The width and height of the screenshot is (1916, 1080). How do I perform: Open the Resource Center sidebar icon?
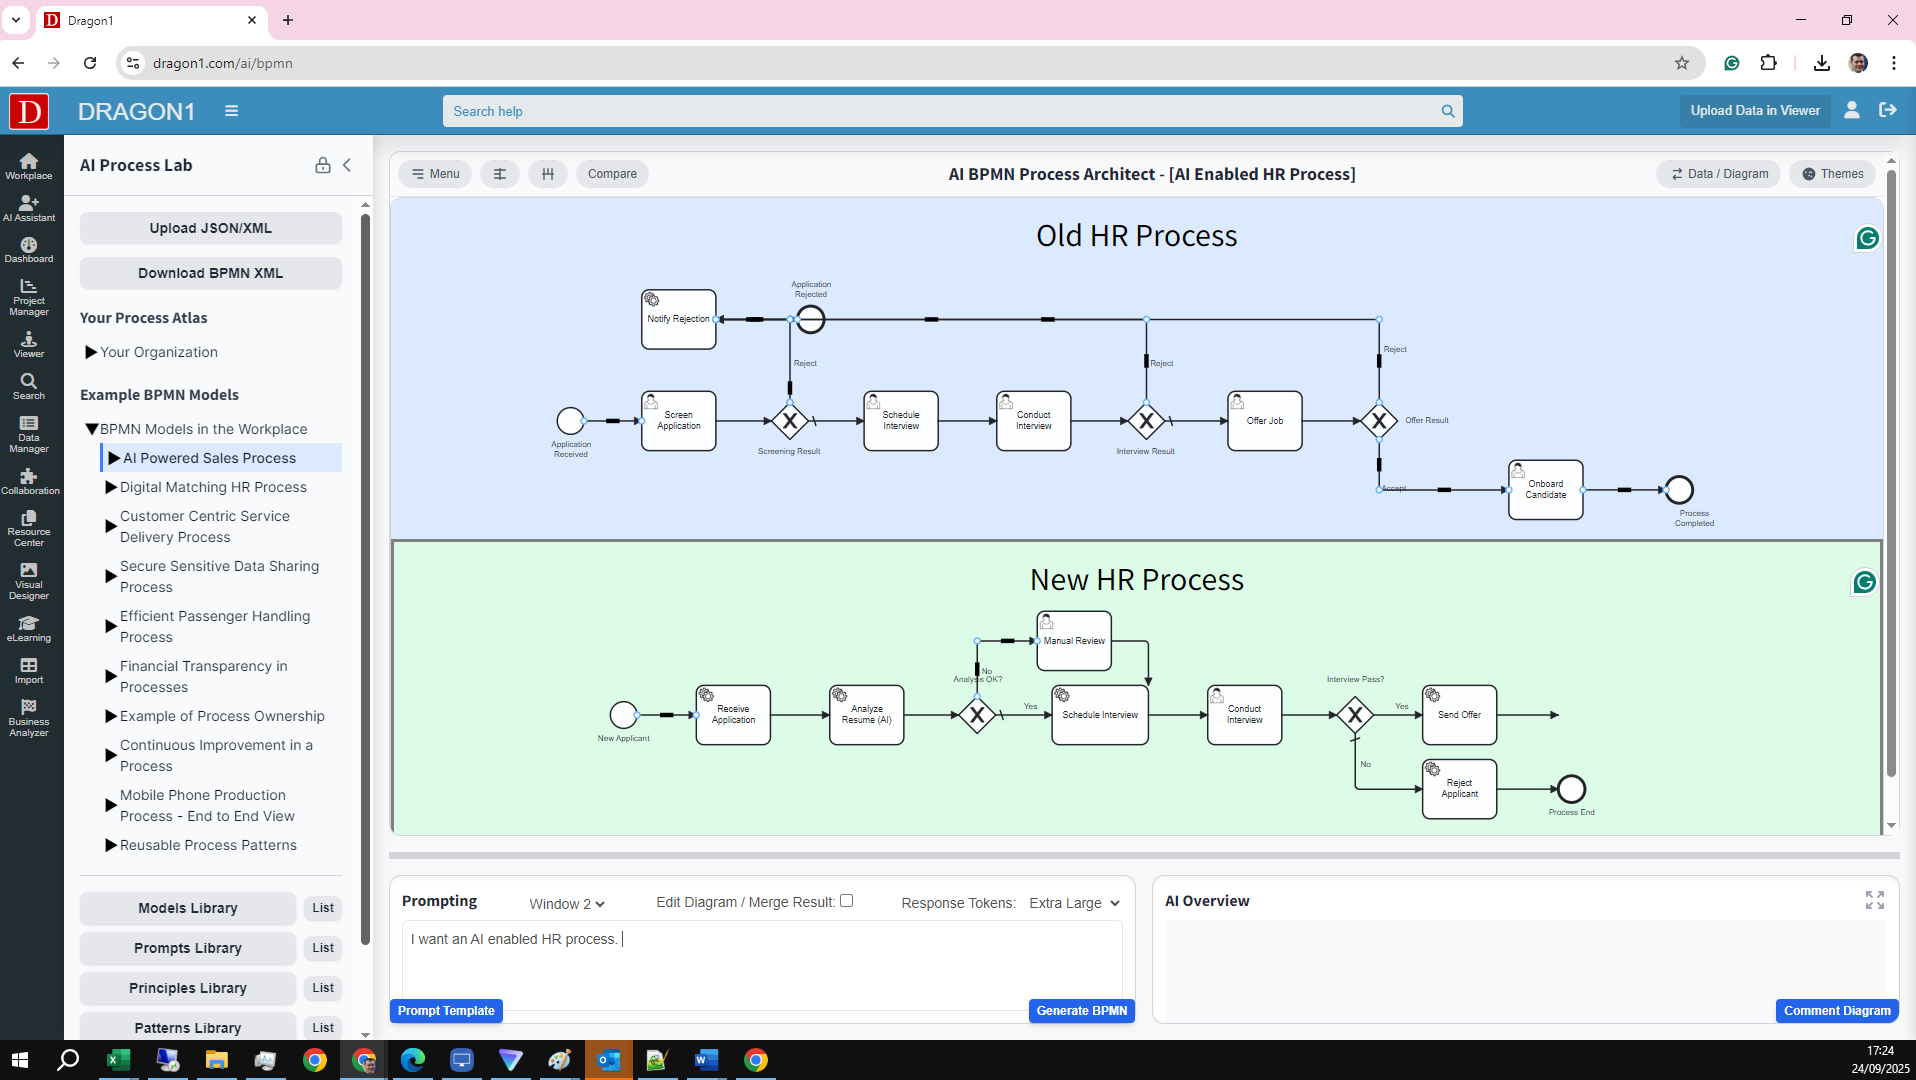29,529
